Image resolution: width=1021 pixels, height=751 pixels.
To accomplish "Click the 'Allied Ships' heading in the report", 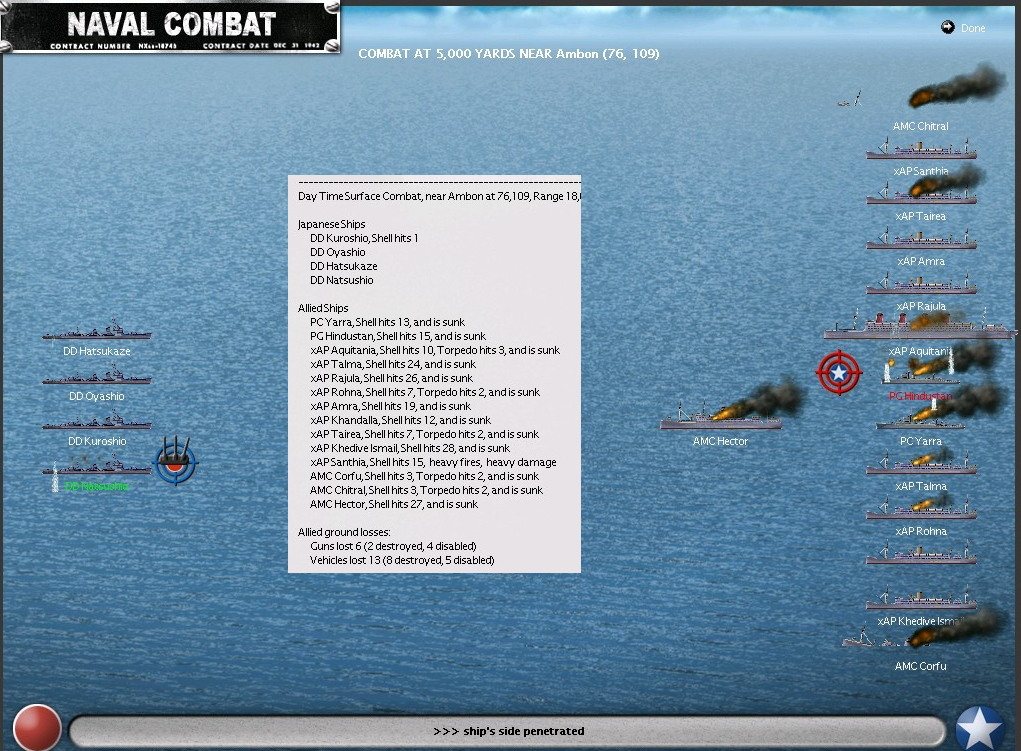I will [323, 308].
